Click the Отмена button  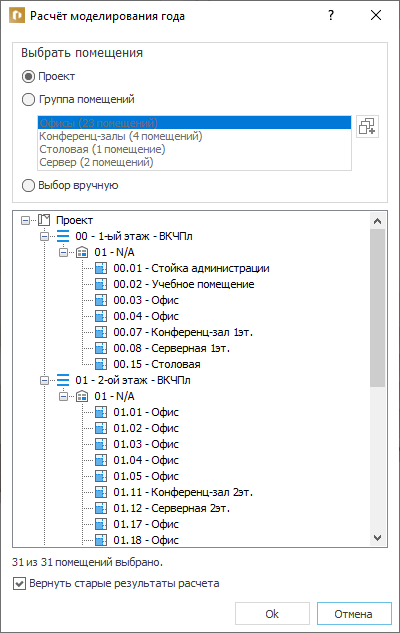coord(354,614)
